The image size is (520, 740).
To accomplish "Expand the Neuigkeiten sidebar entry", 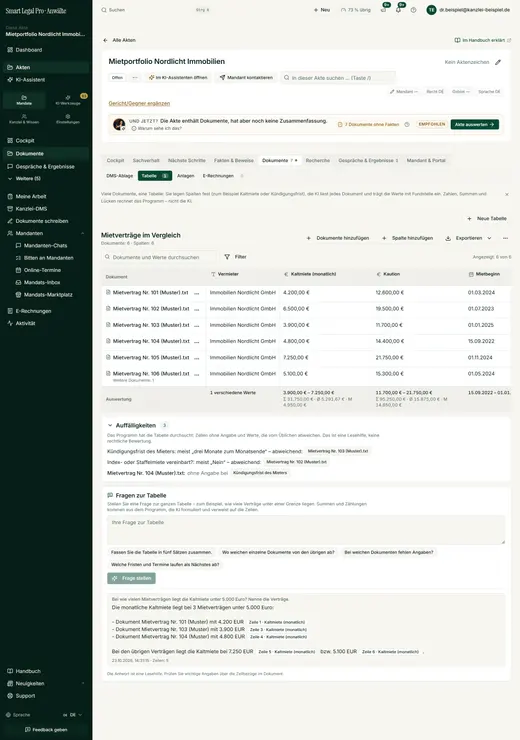I will tap(83, 683).
